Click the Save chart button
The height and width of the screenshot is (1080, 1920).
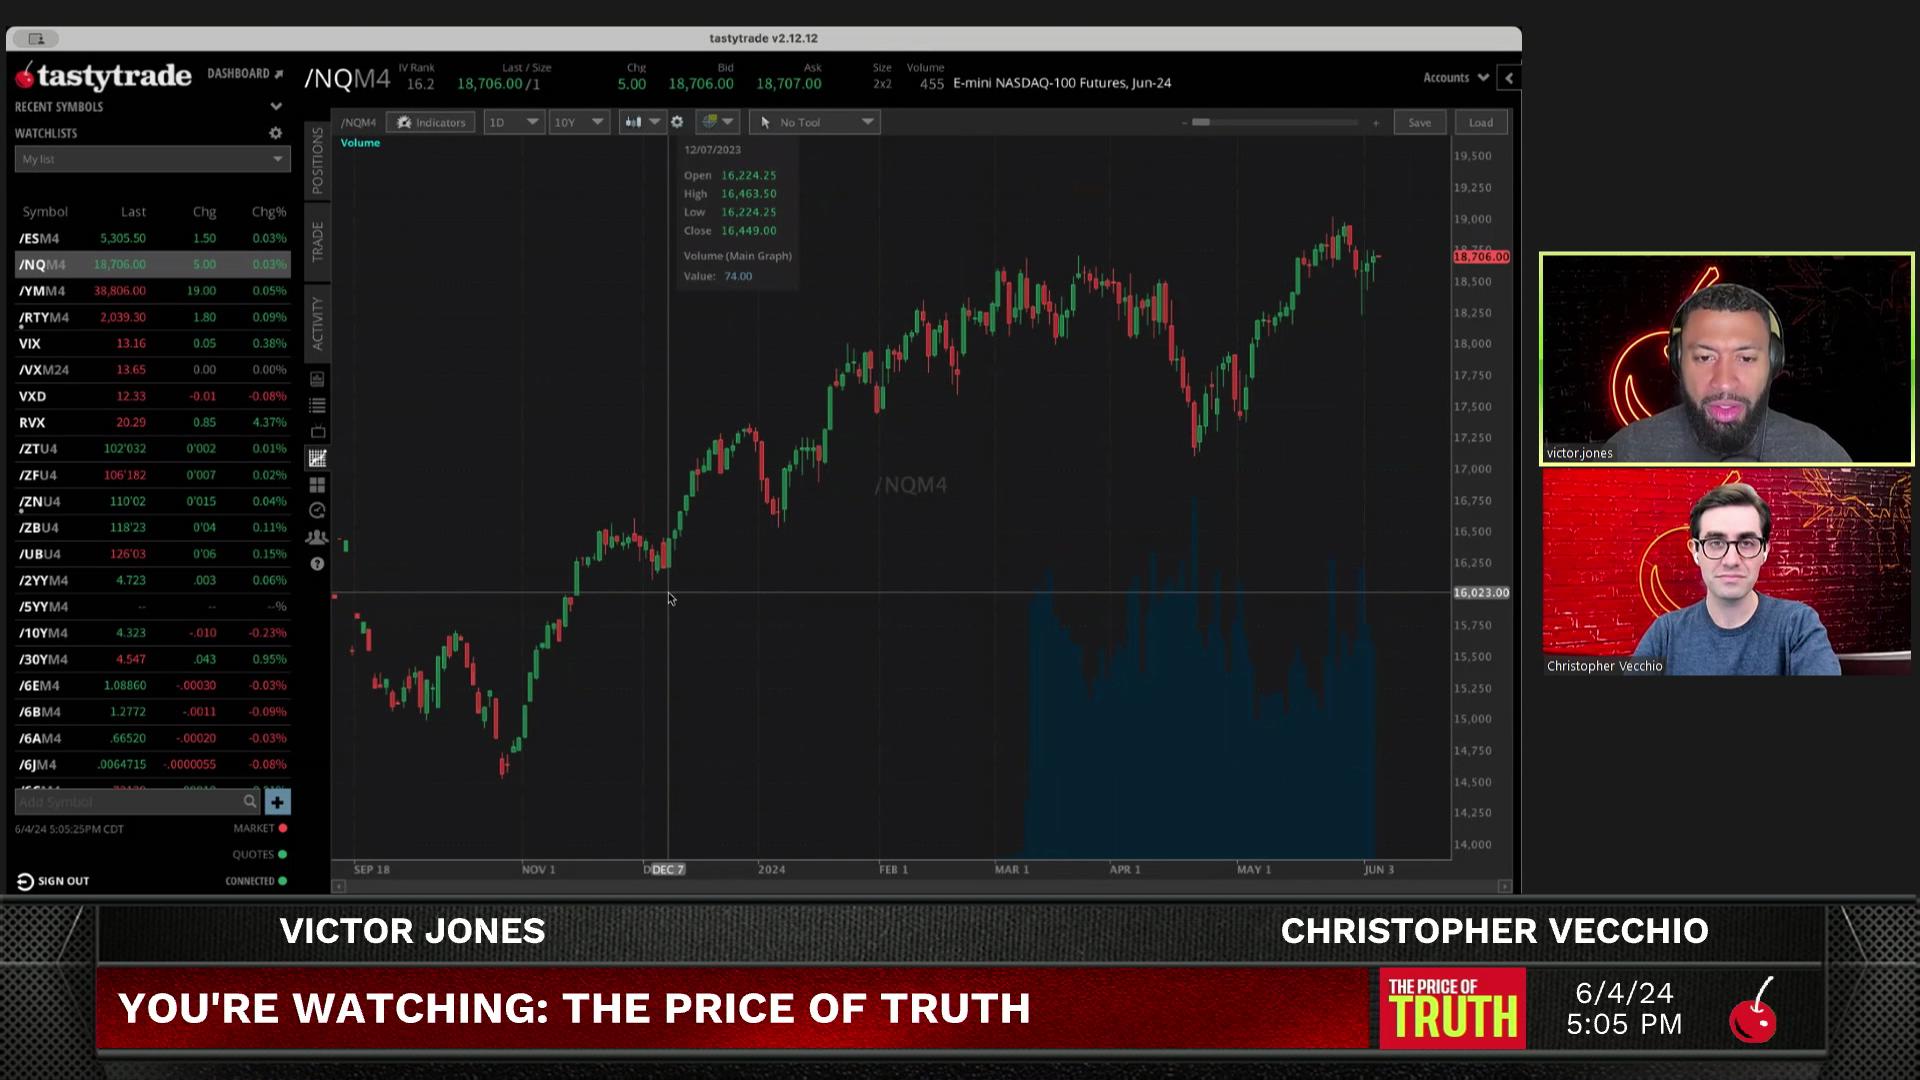pos(1419,122)
